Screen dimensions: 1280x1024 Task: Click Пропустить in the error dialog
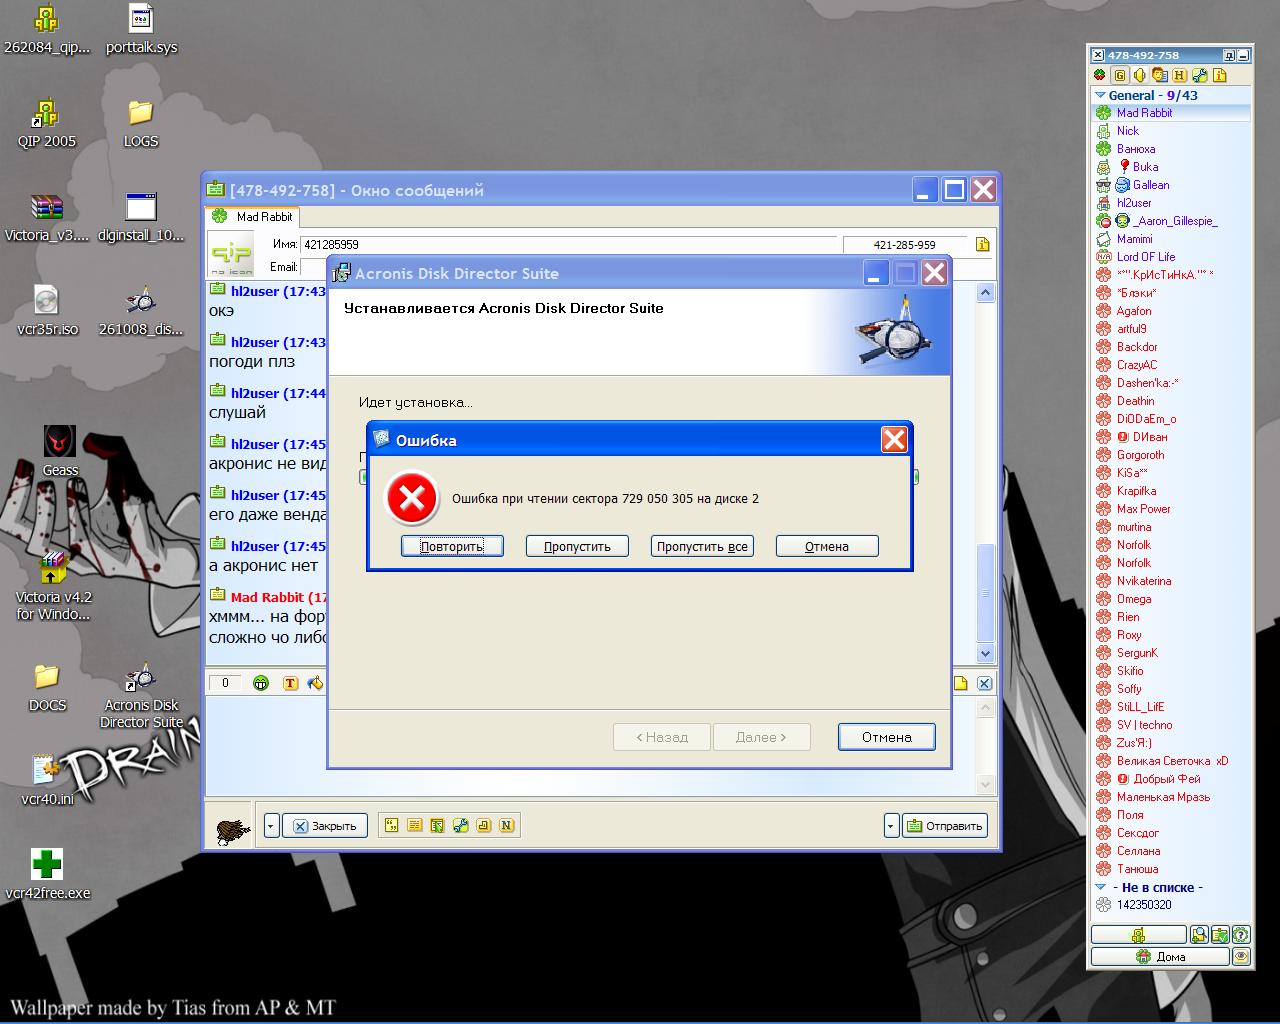pos(577,546)
